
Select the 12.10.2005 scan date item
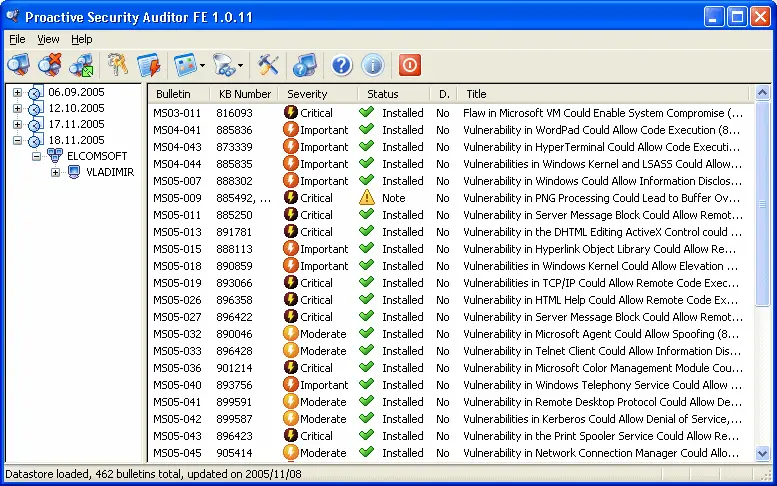76,109
